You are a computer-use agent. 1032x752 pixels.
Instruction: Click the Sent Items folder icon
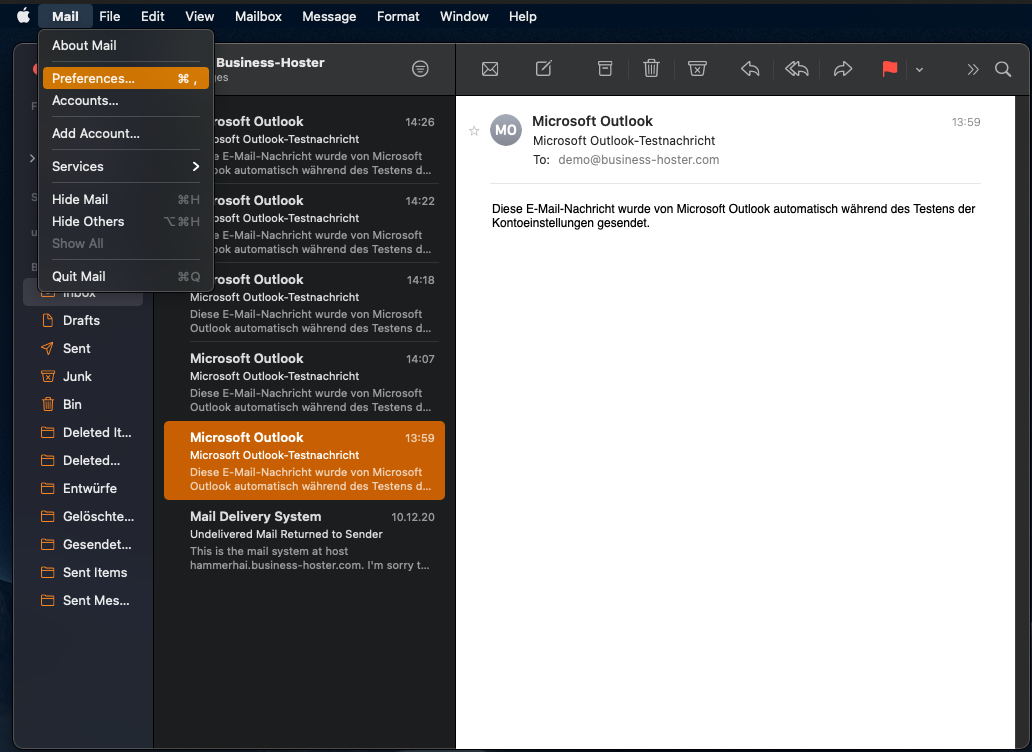coord(47,572)
